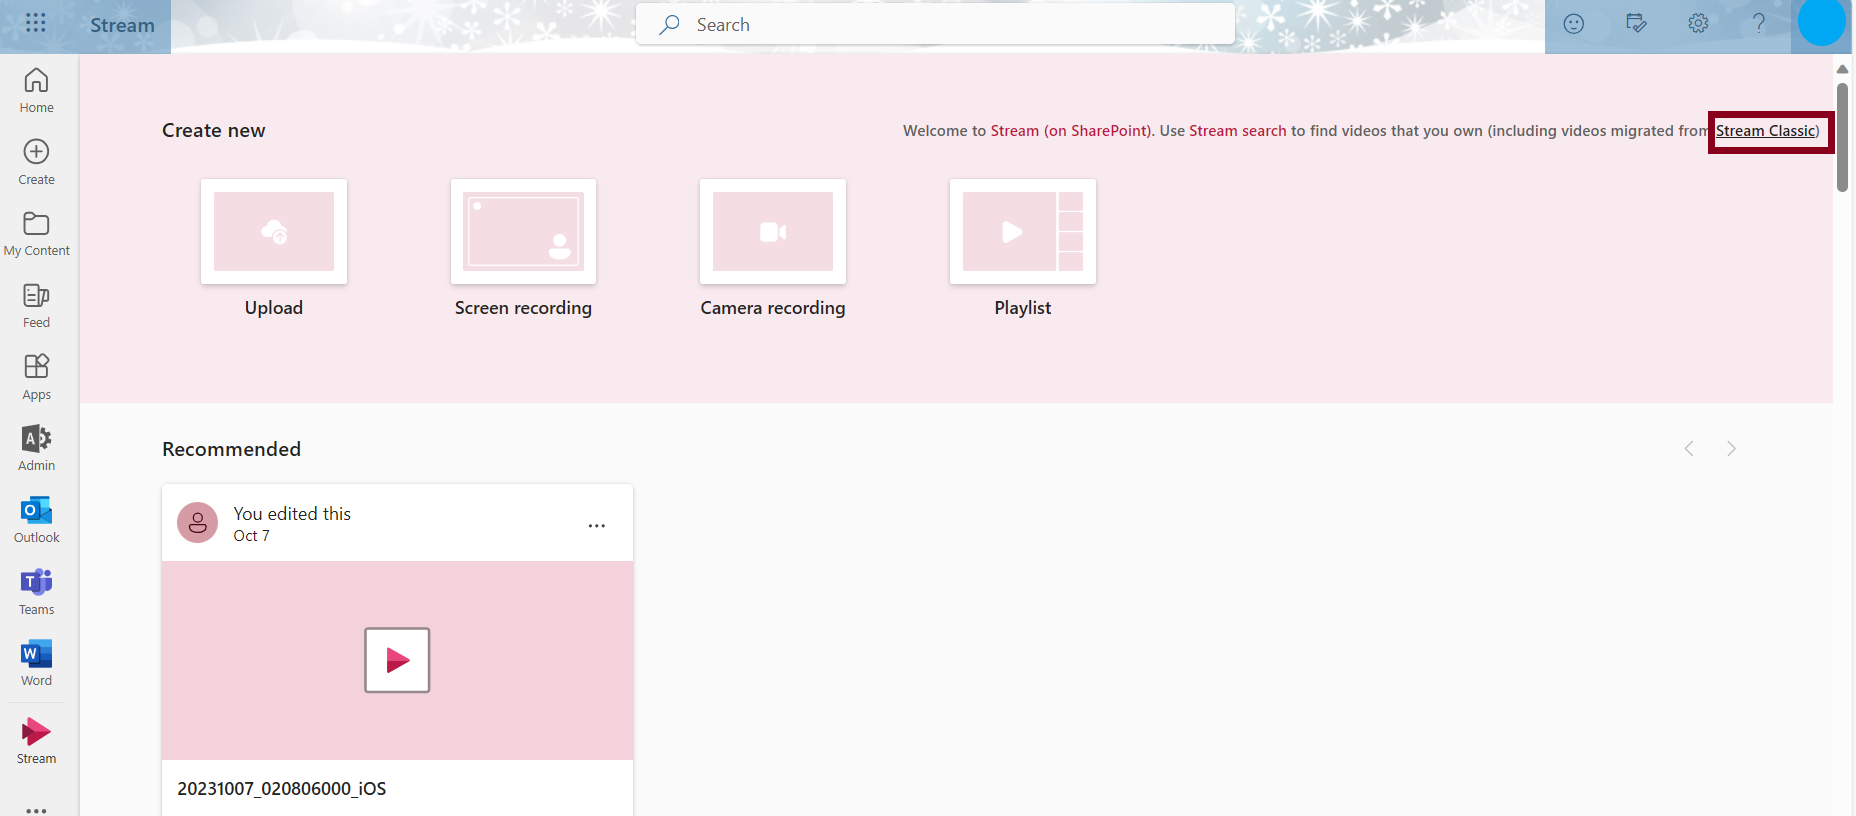Open Outlook from the sidebar
Screen dimensions: 1856x816
[37, 520]
